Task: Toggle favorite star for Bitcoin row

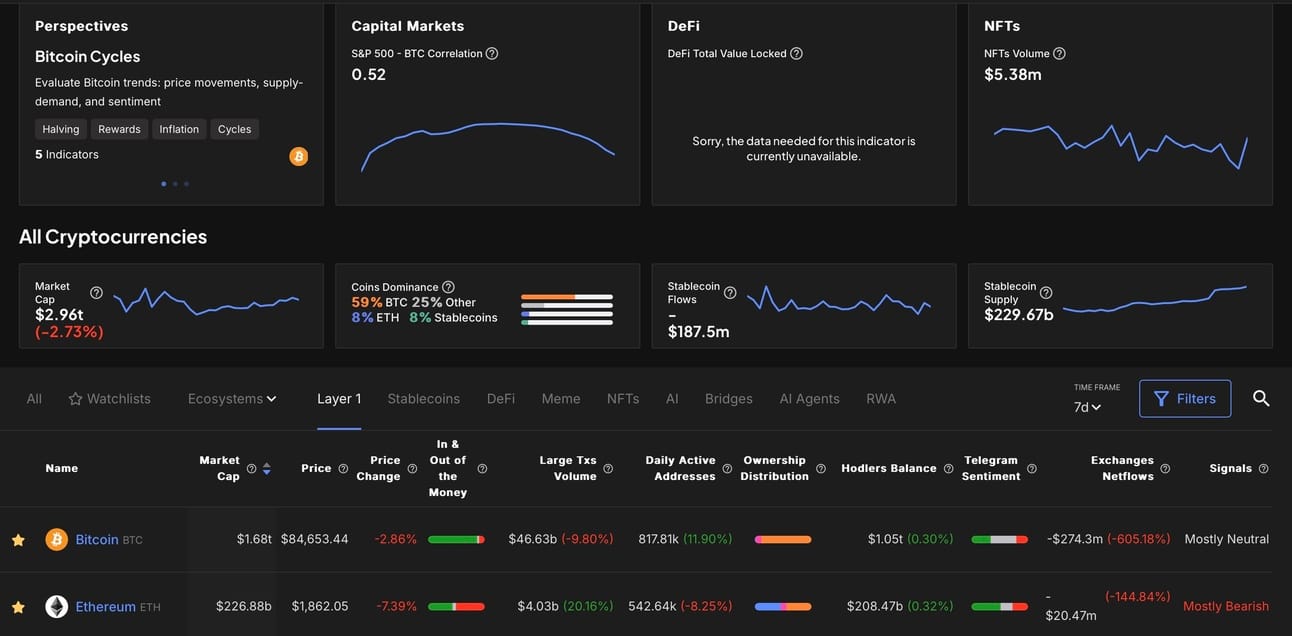Action: pyautogui.click(x=18, y=540)
